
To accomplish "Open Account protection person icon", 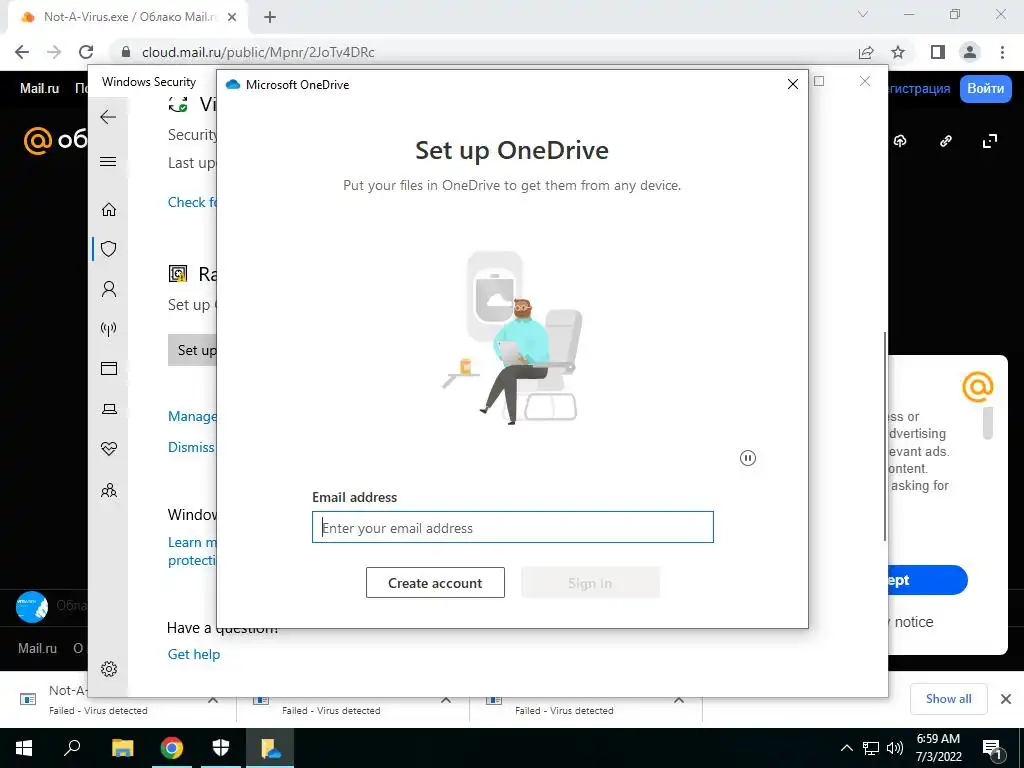I will click(108, 289).
